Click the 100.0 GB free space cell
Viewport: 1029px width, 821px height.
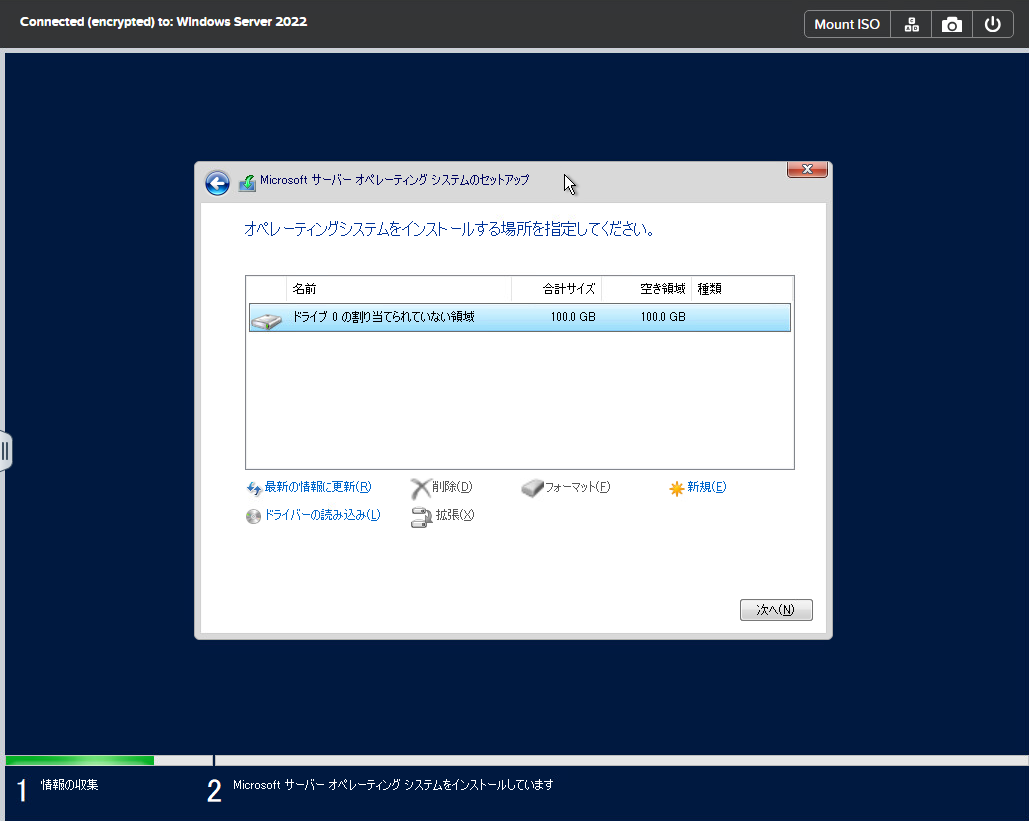(663, 317)
